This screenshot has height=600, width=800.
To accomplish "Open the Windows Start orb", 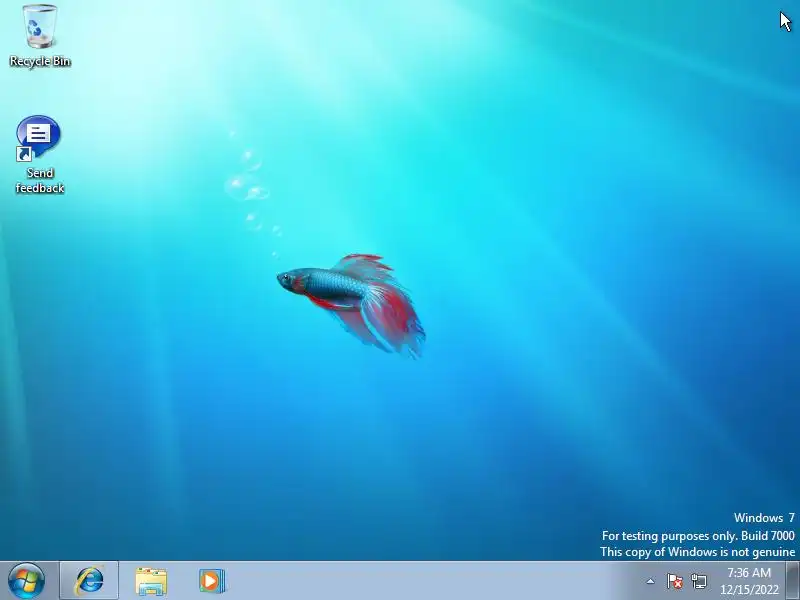I will tap(26, 581).
